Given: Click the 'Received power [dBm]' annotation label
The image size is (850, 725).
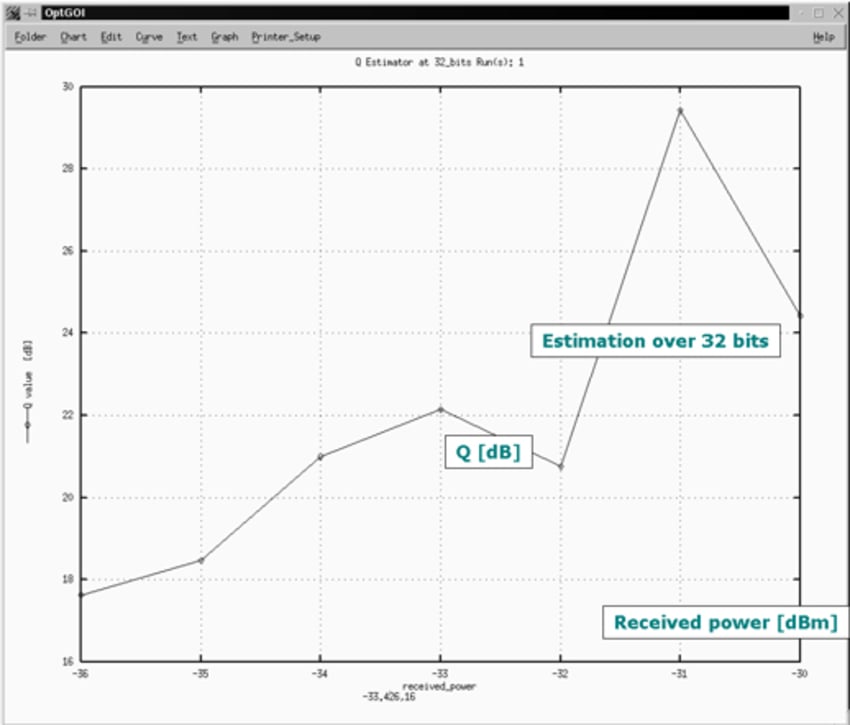Looking at the screenshot, I should (x=724, y=622).
